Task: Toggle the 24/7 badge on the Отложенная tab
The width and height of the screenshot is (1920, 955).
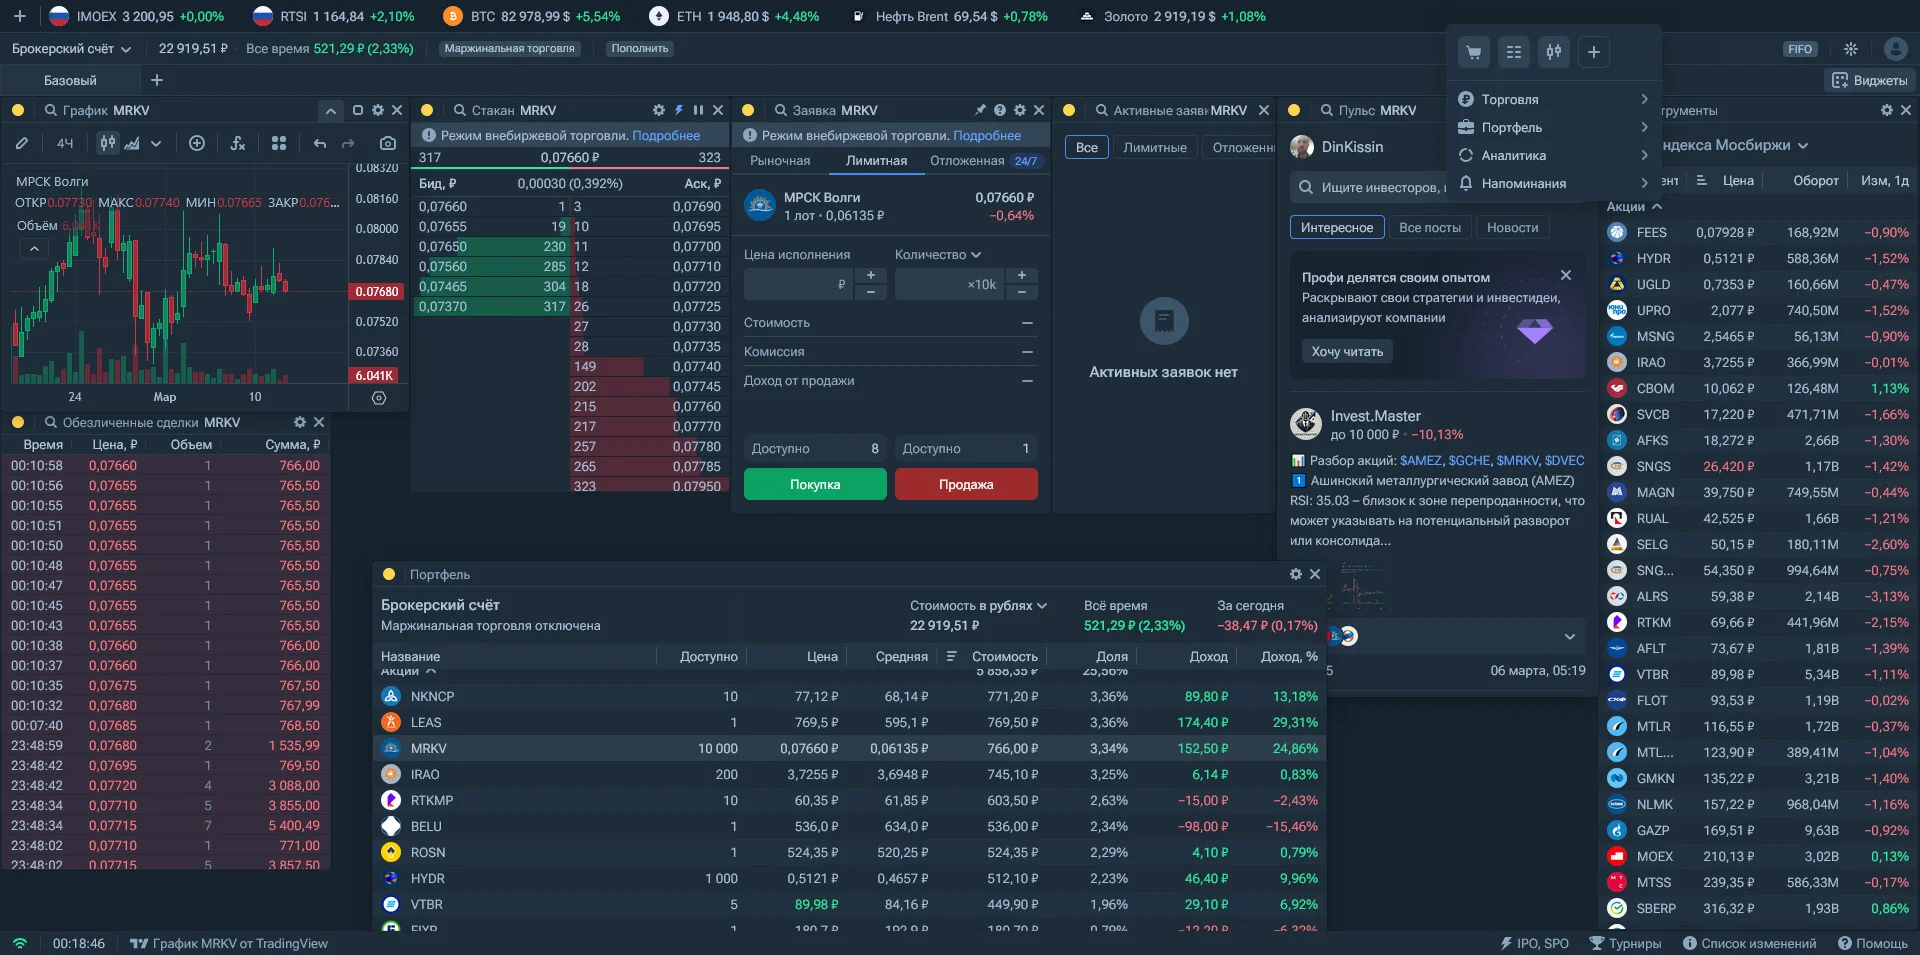Action: click(1026, 161)
